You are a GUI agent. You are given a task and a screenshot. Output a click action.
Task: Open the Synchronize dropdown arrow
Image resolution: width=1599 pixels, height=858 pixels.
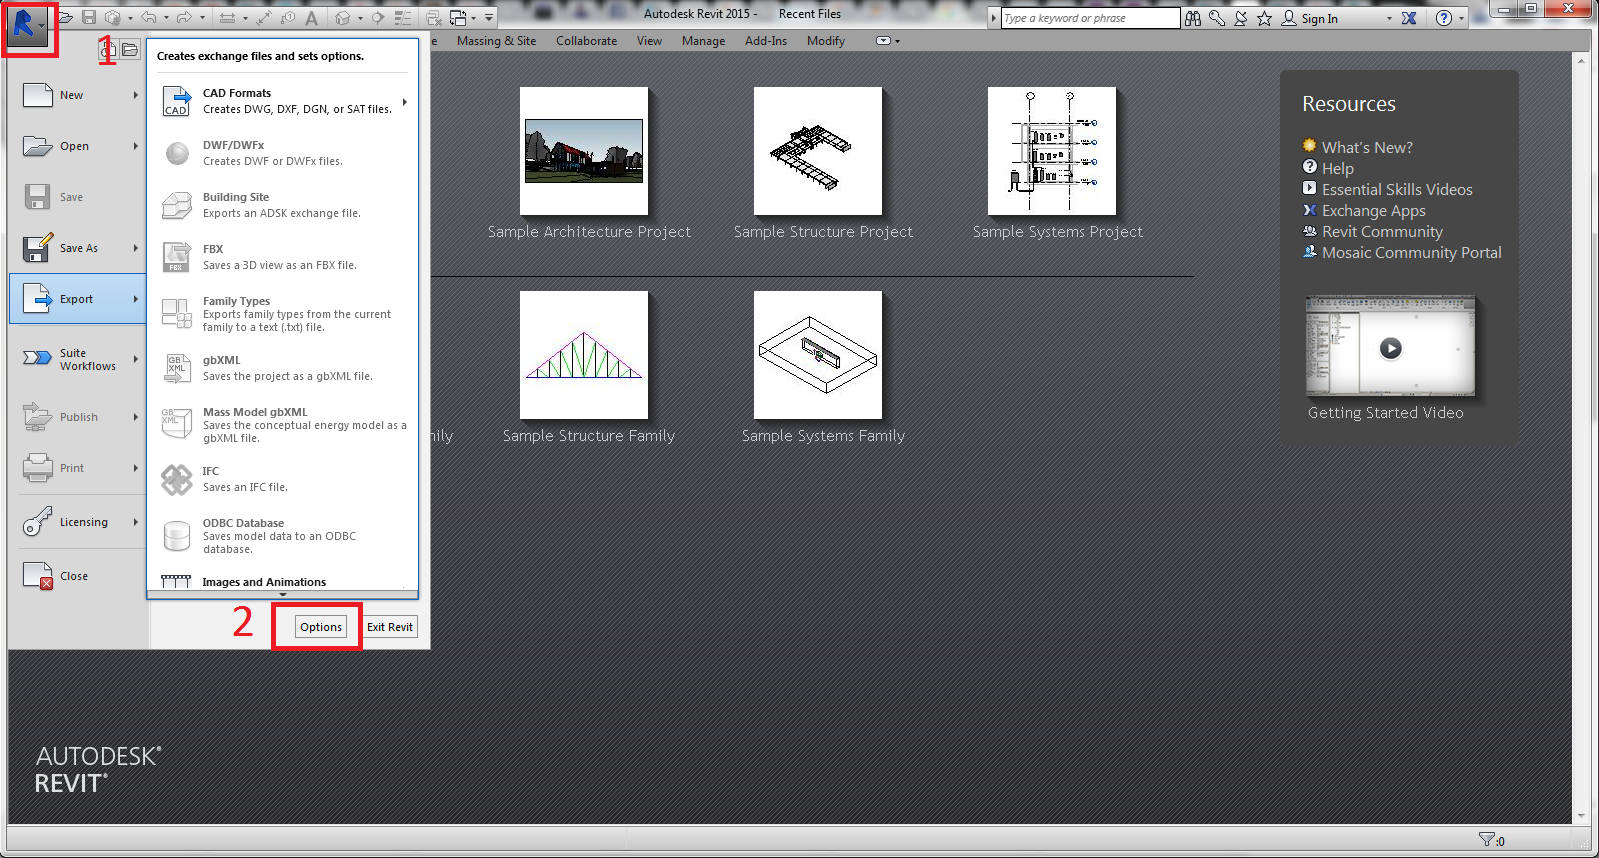click(x=130, y=18)
